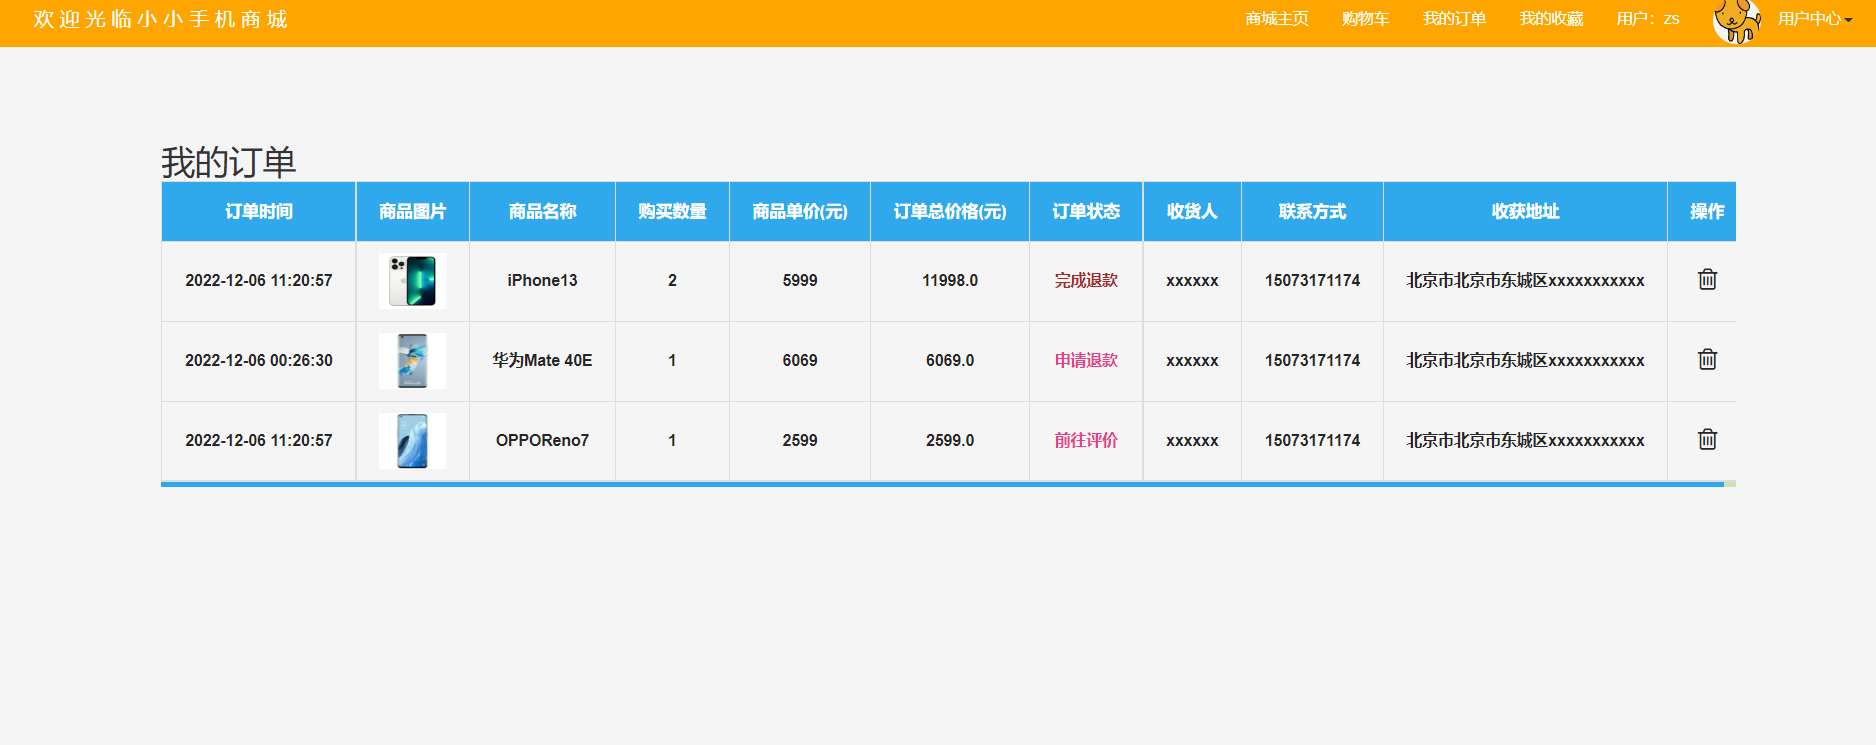Click the 2022-12-06 00:26:30 order time

click(x=259, y=361)
